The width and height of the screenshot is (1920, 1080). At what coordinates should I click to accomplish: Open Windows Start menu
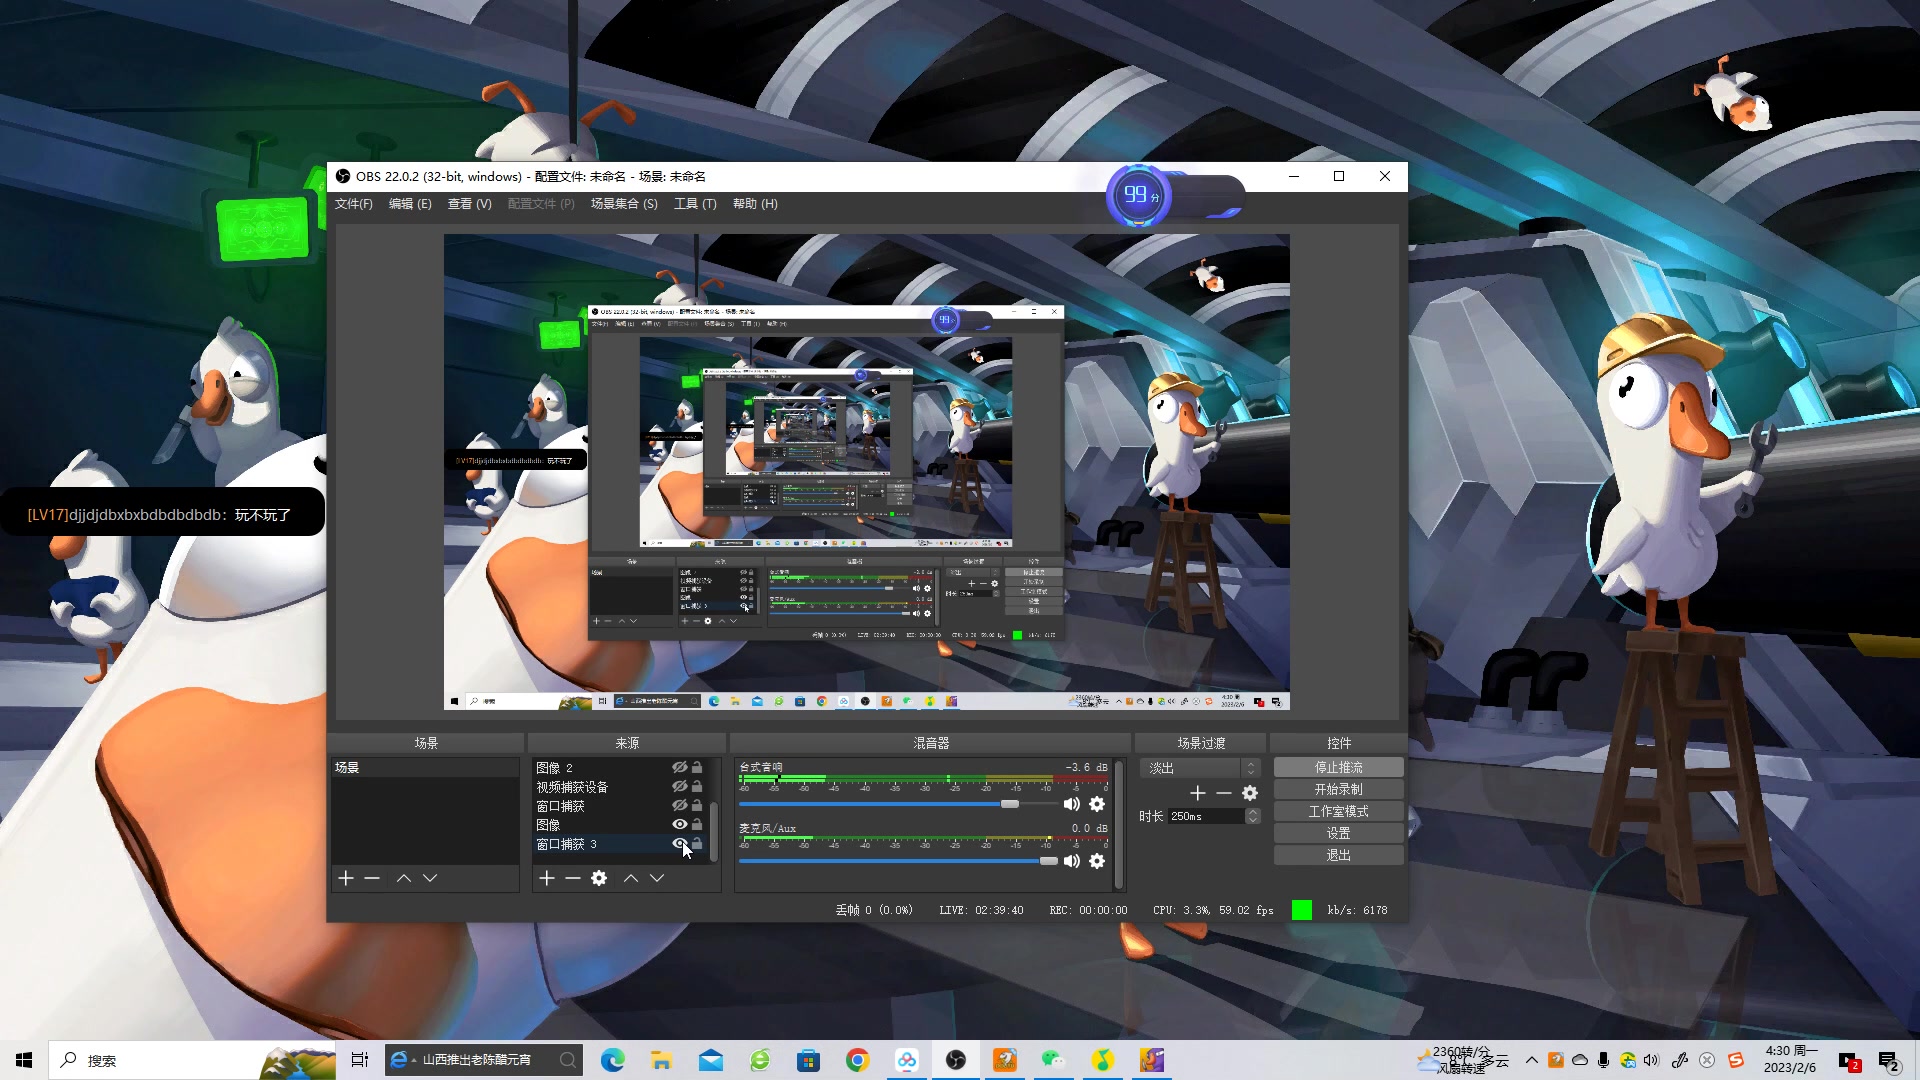[24, 1060]
